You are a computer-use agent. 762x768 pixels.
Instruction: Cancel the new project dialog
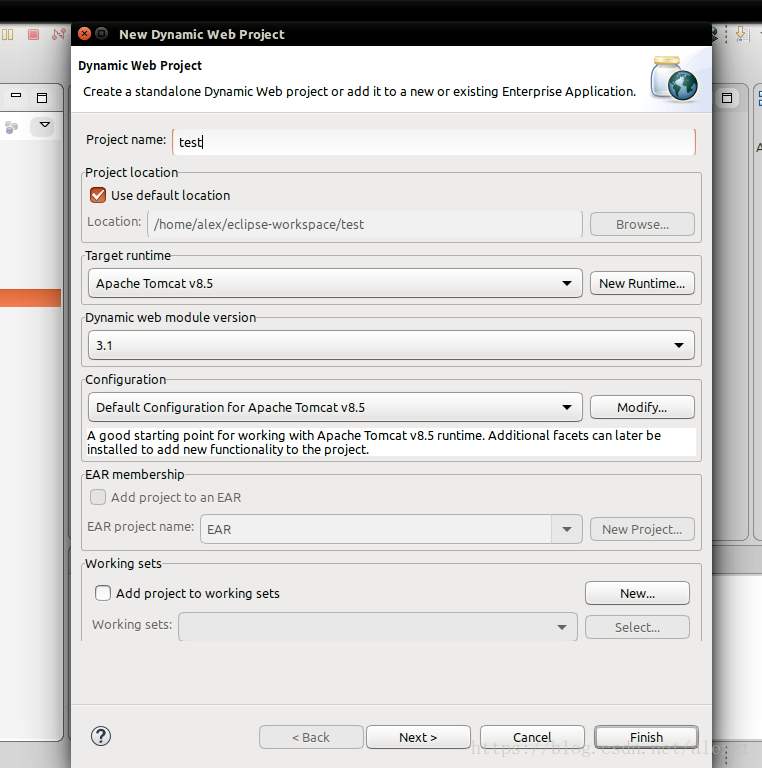(x=532, y=737)
